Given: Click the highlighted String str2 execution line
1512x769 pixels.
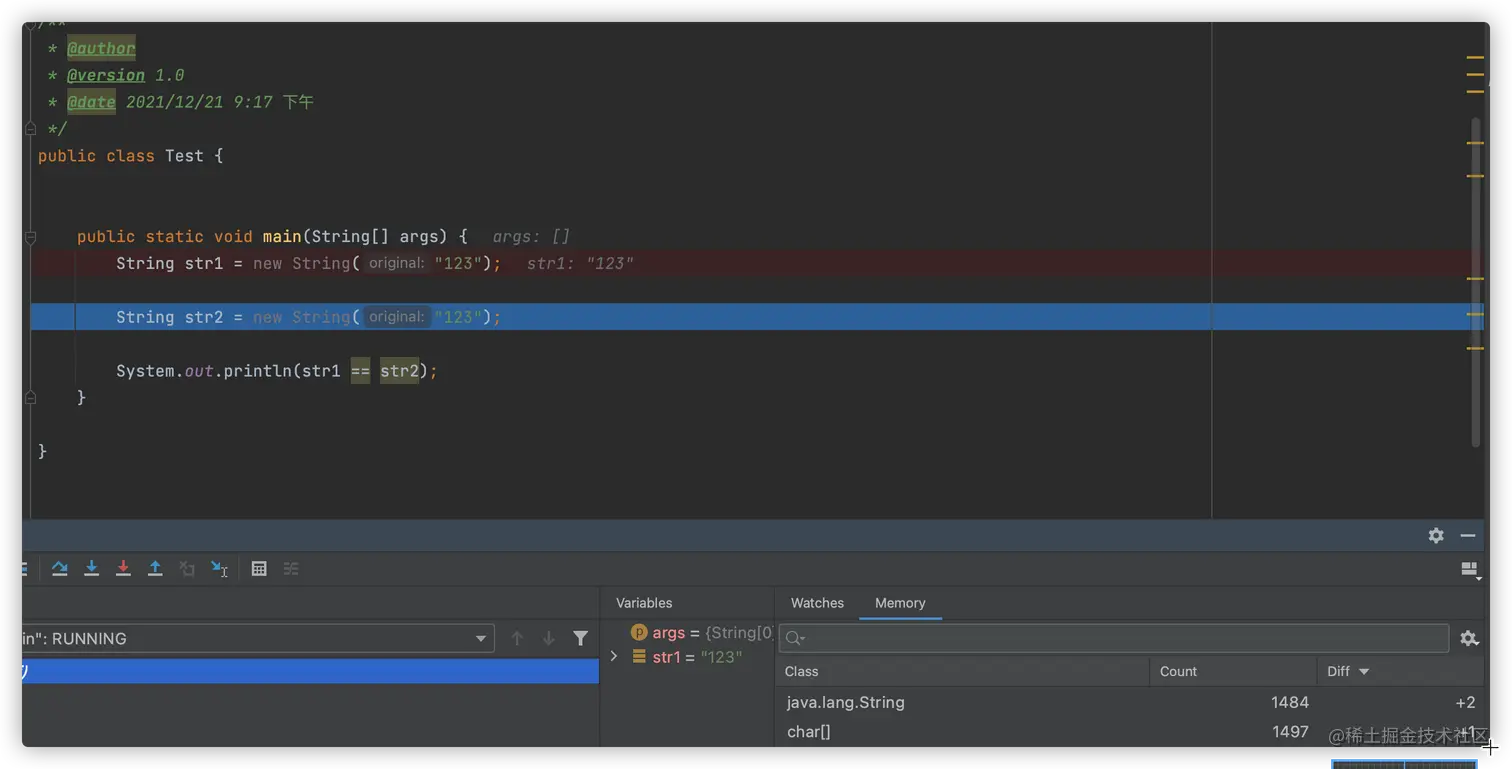Looking at the screenshot, I should click(756, 317).
